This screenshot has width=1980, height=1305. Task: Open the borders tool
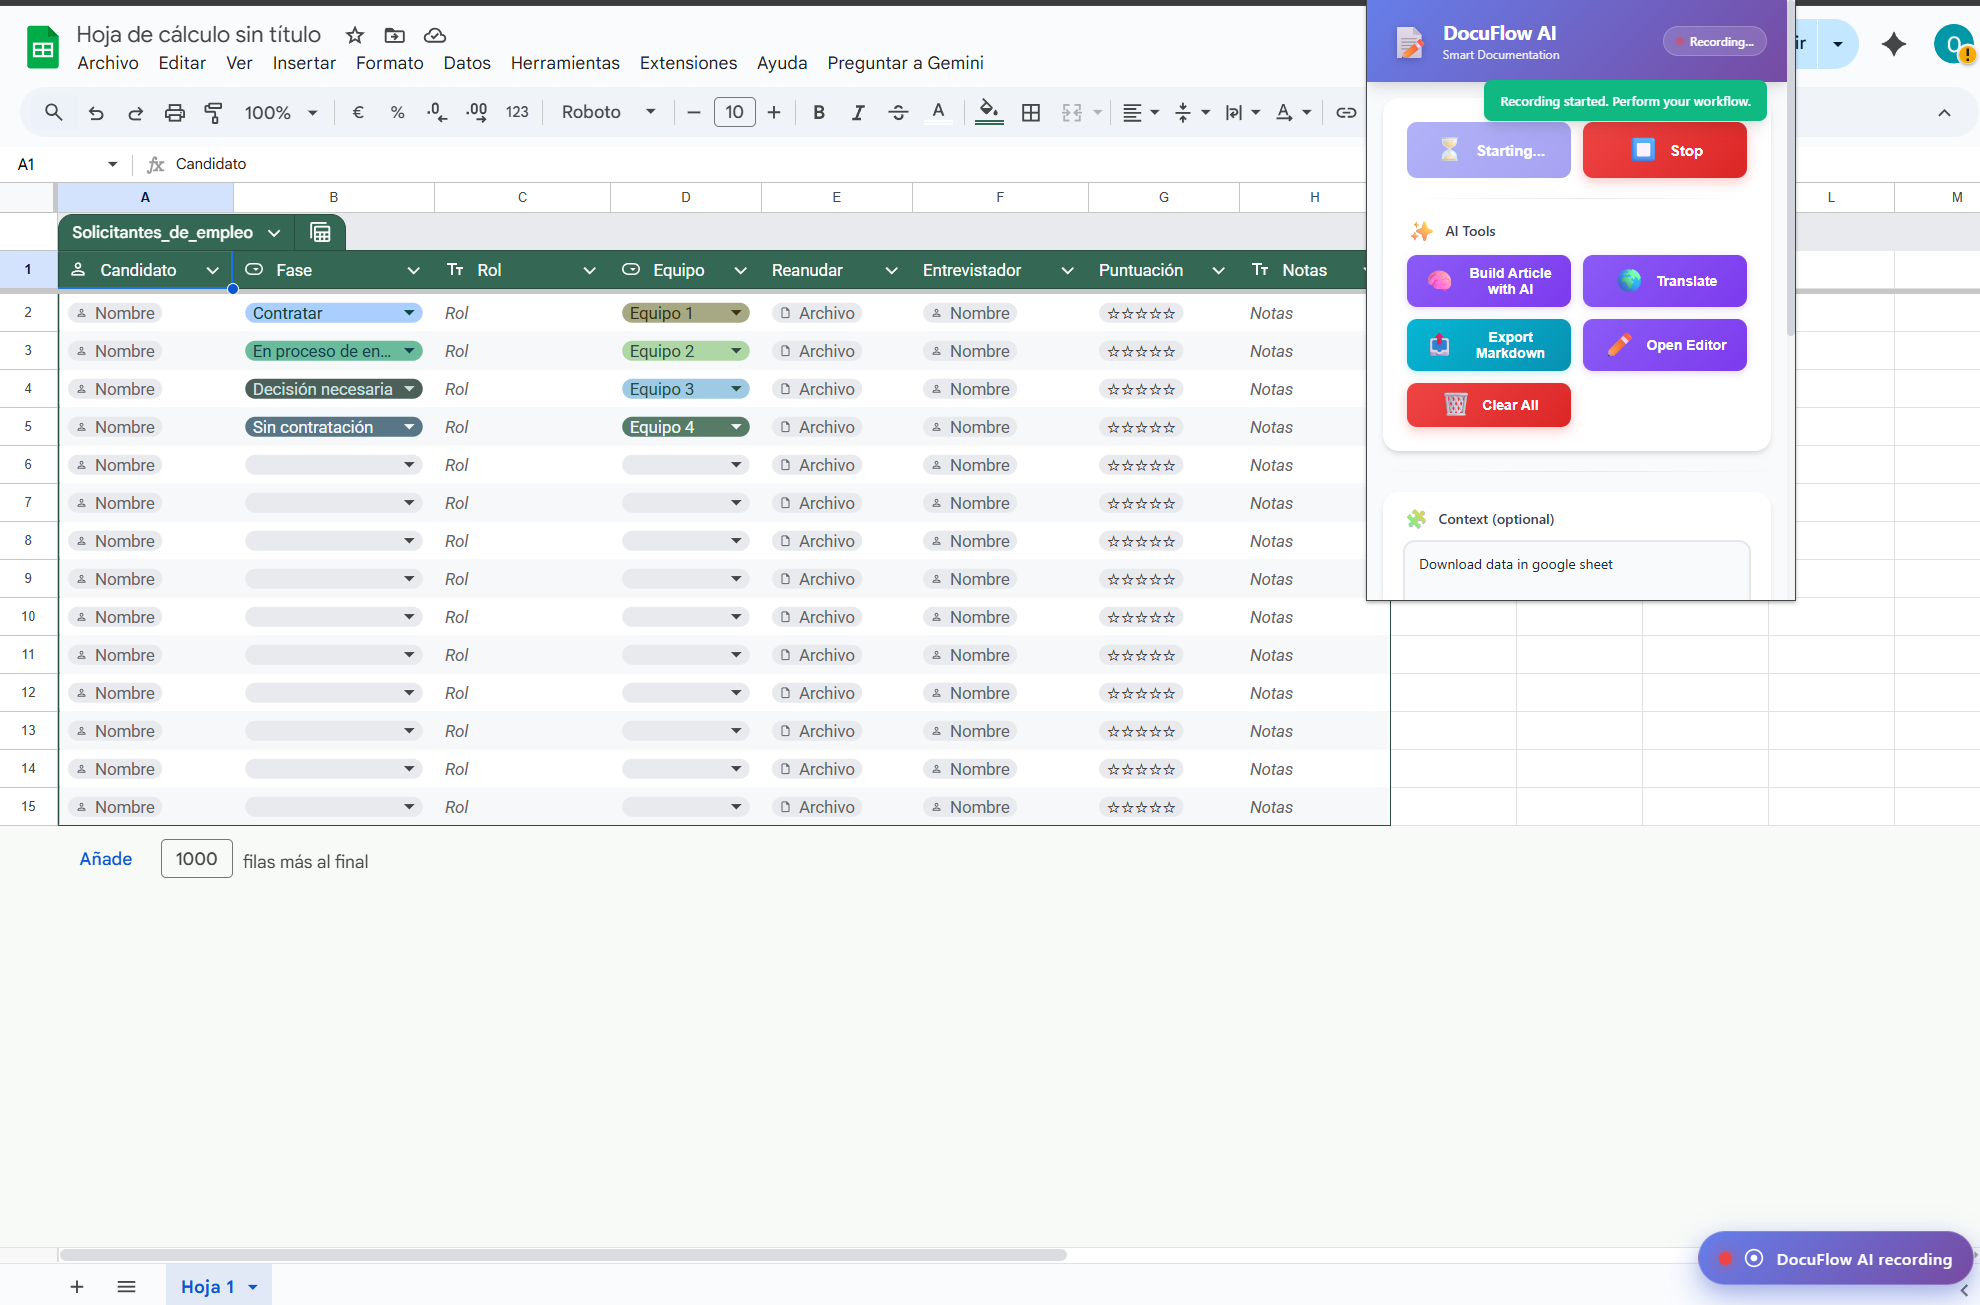pyautogui.click(x=1031, y=113)
